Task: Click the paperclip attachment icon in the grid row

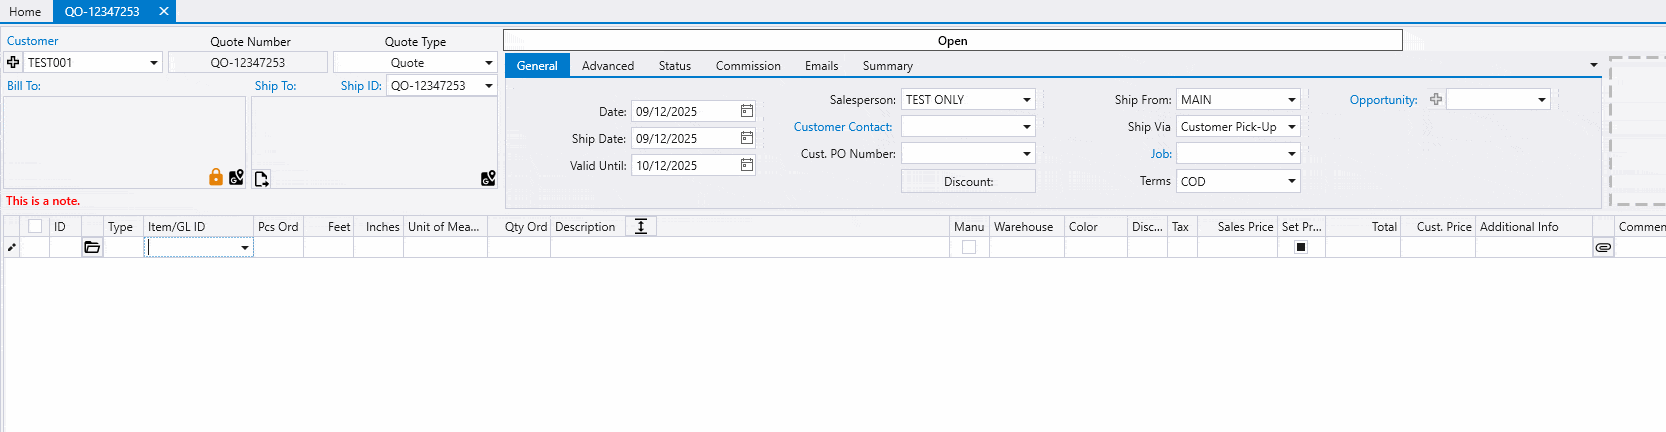Action: tap(1603, 247)
